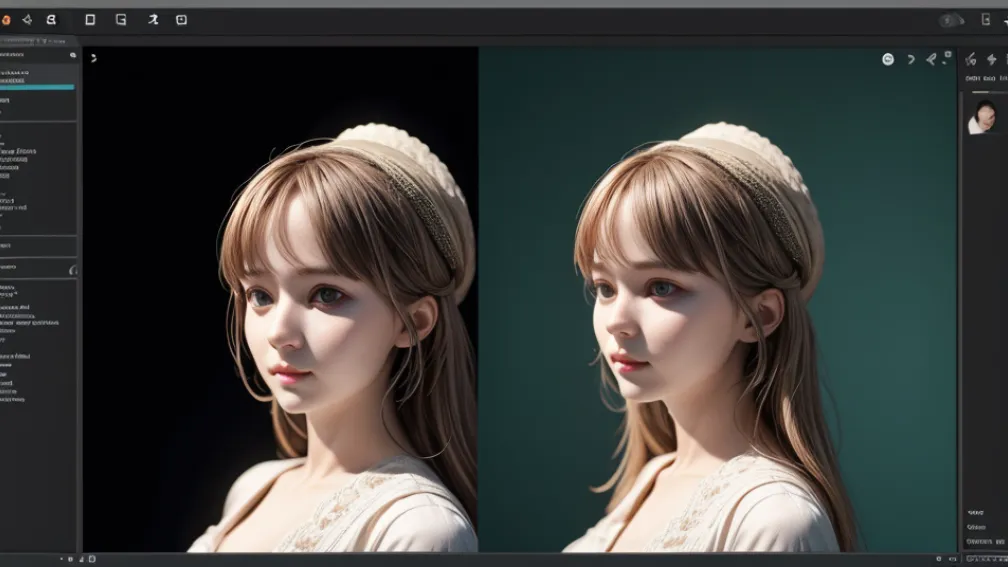Select the pen-shaped tool in the top toolbar
1008x567 pixels.
click(x=27, y=20)
